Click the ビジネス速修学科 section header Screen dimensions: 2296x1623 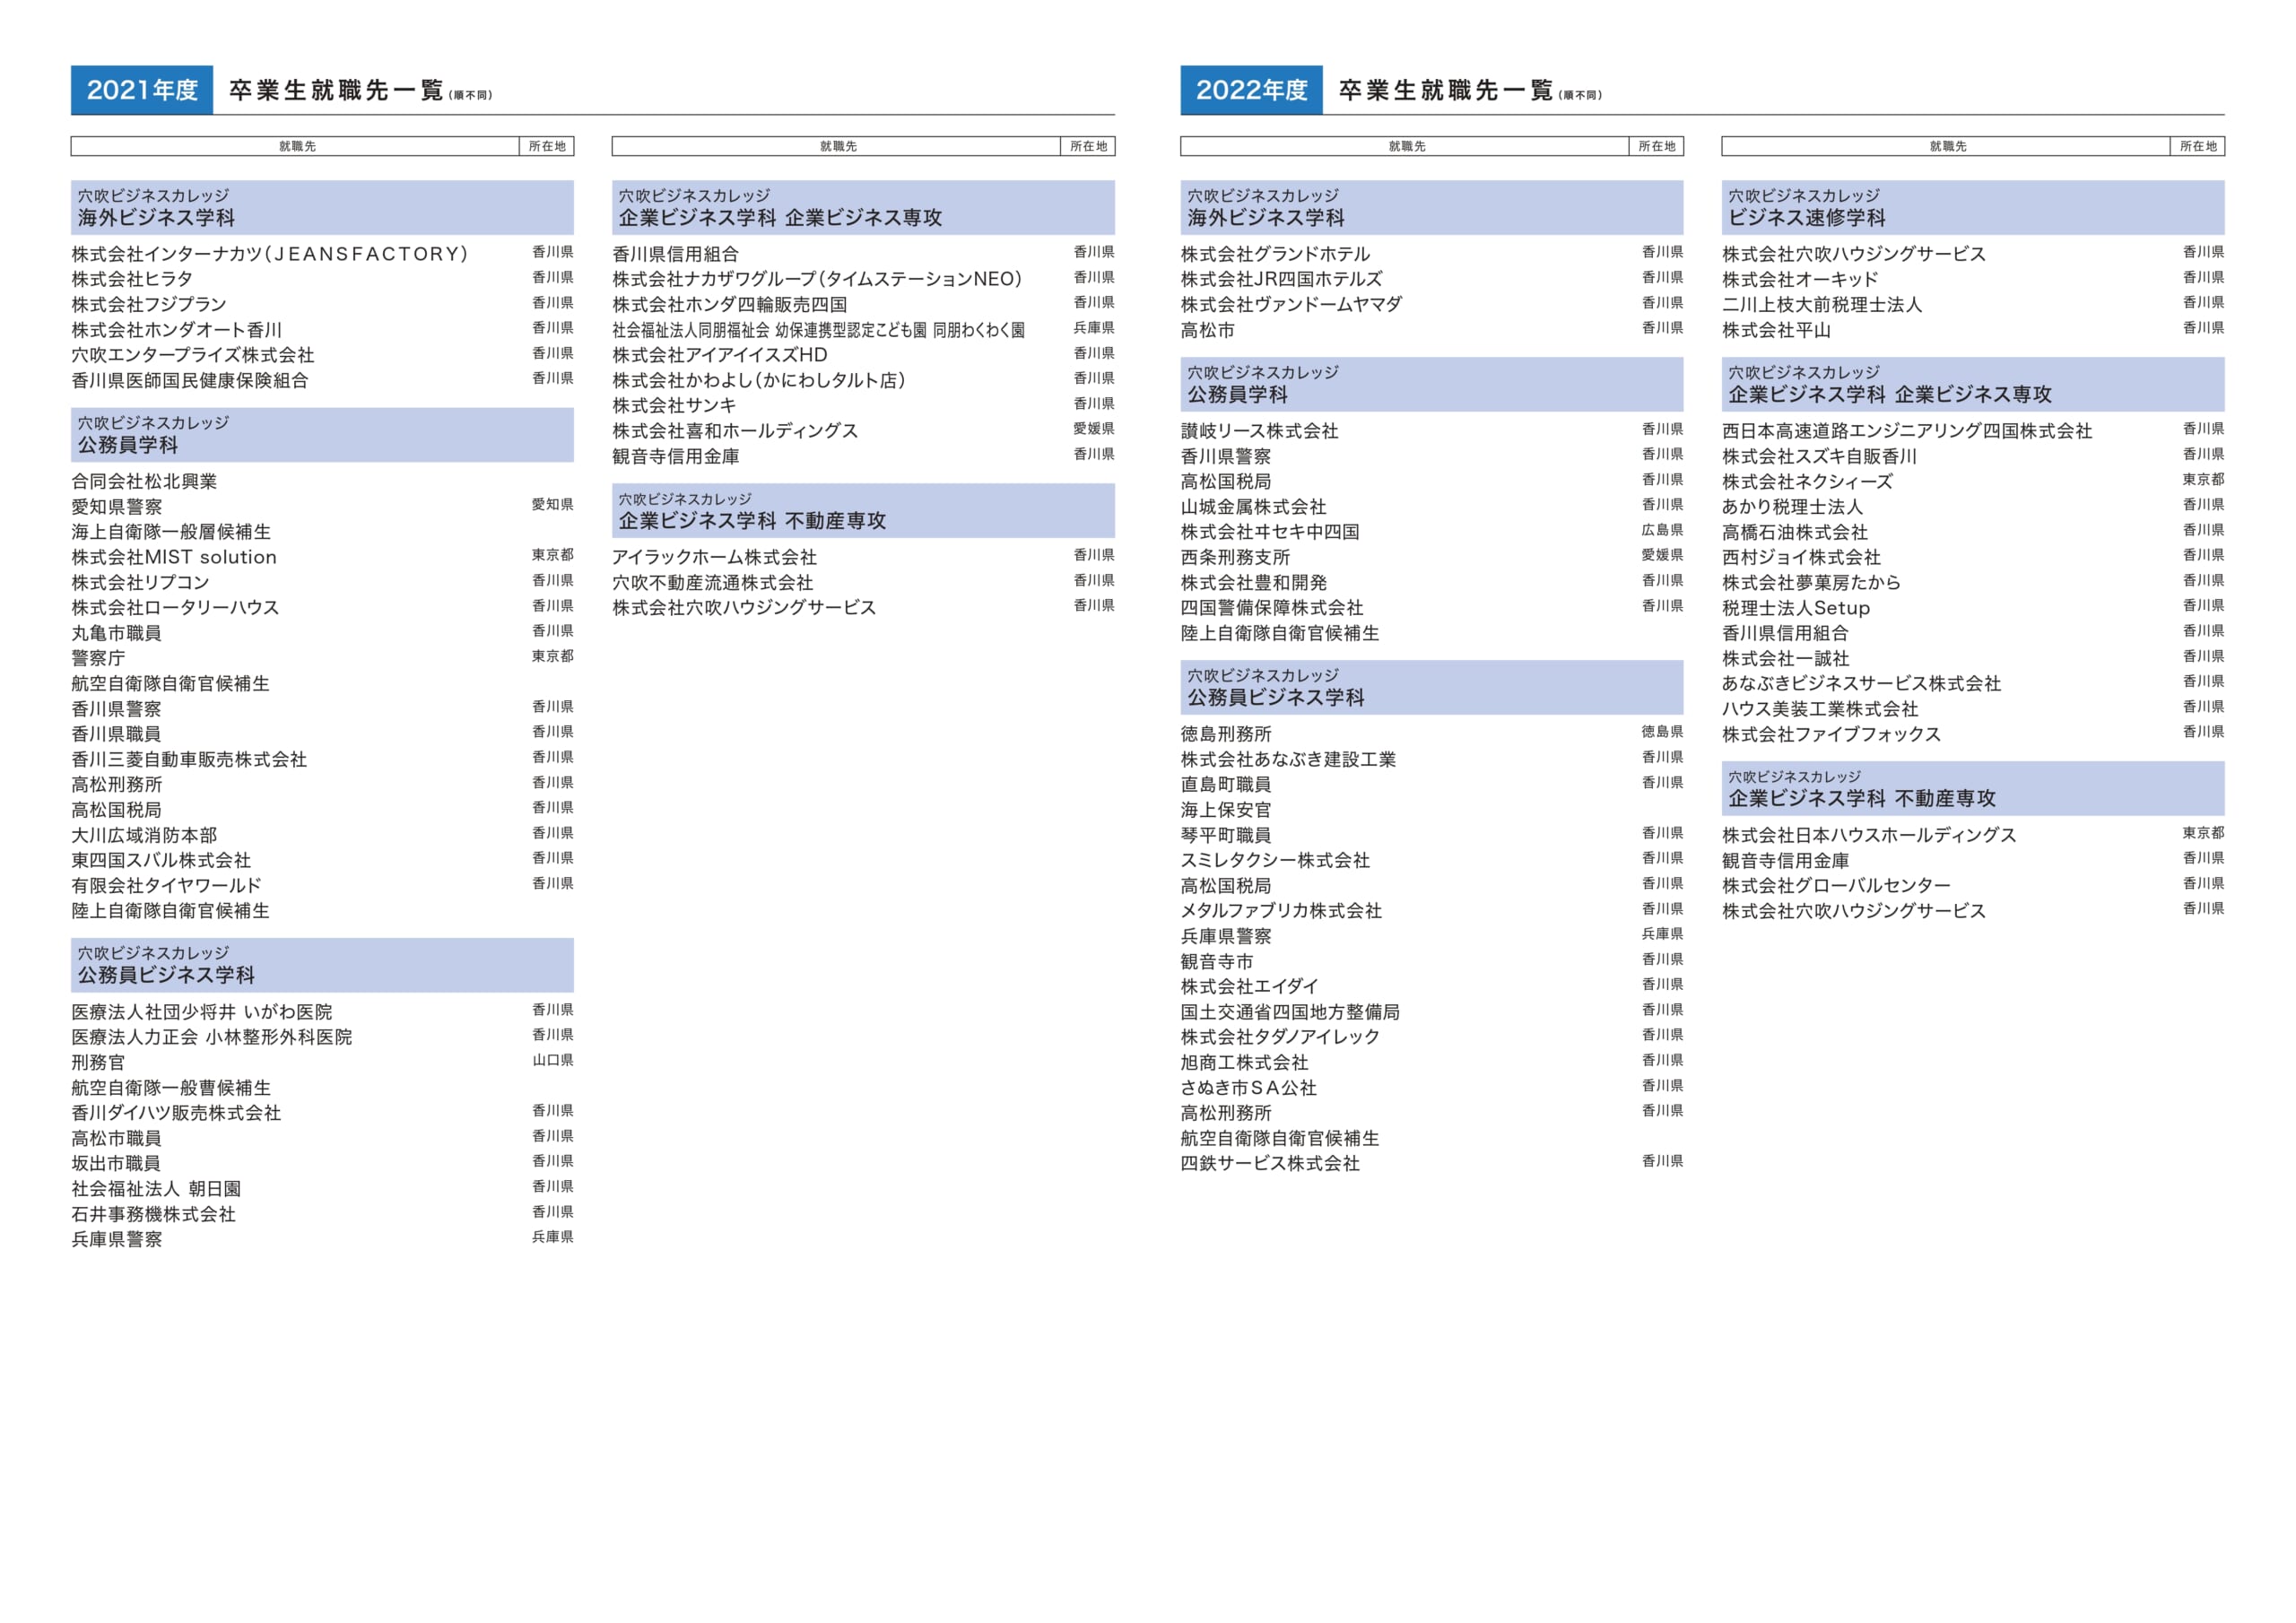click(x=1972, y=207)
